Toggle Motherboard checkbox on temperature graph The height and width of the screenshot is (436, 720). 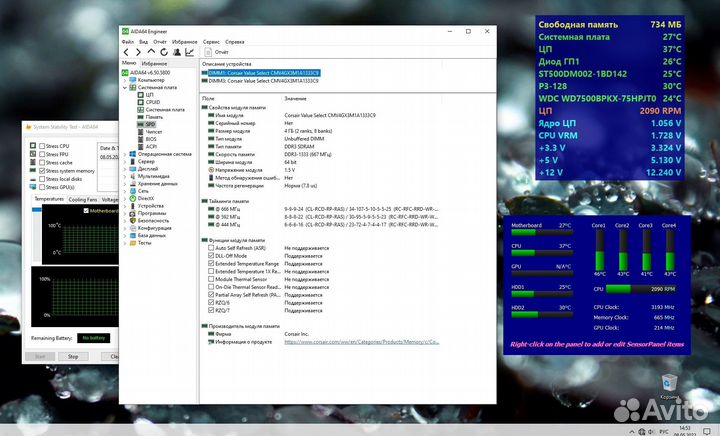point(86,211)
